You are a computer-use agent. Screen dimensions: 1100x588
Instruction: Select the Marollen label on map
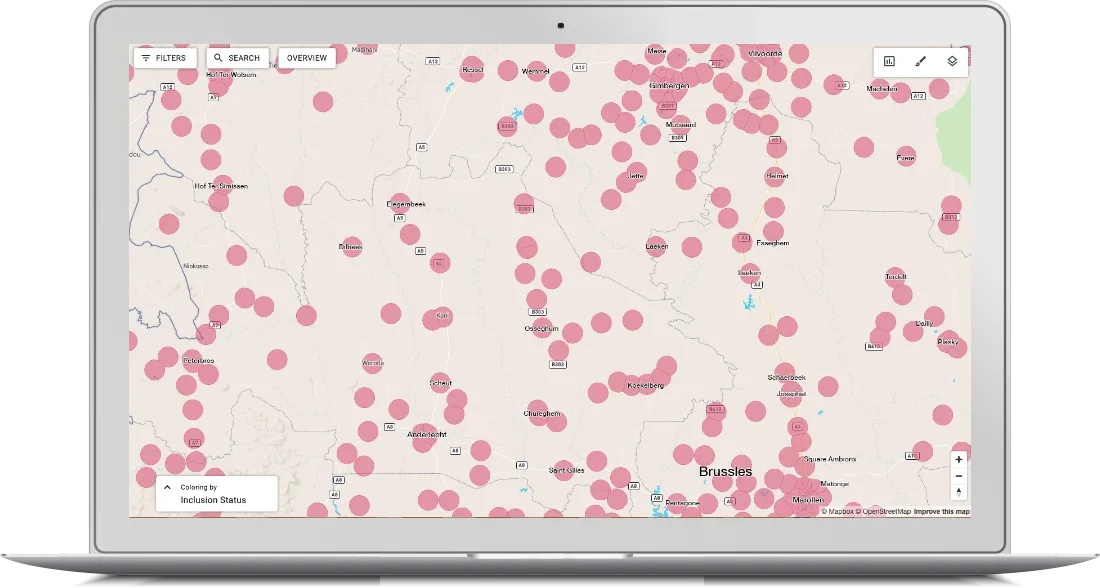tap(808, 500)
